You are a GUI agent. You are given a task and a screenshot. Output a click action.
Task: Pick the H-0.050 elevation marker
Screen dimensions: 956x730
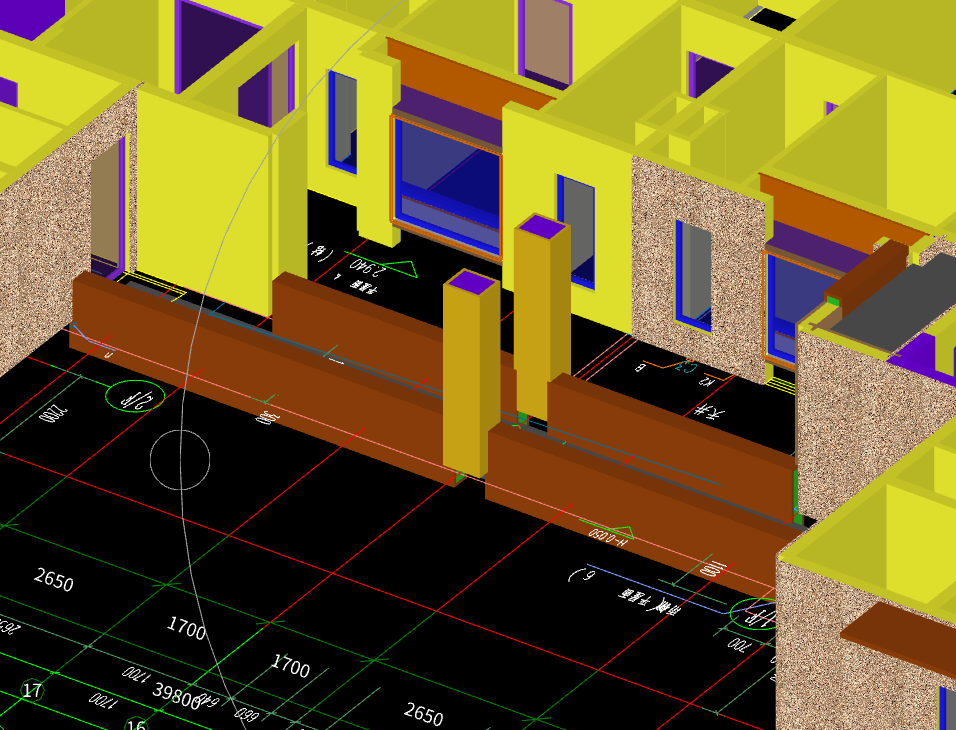click(x=610, y=533)
